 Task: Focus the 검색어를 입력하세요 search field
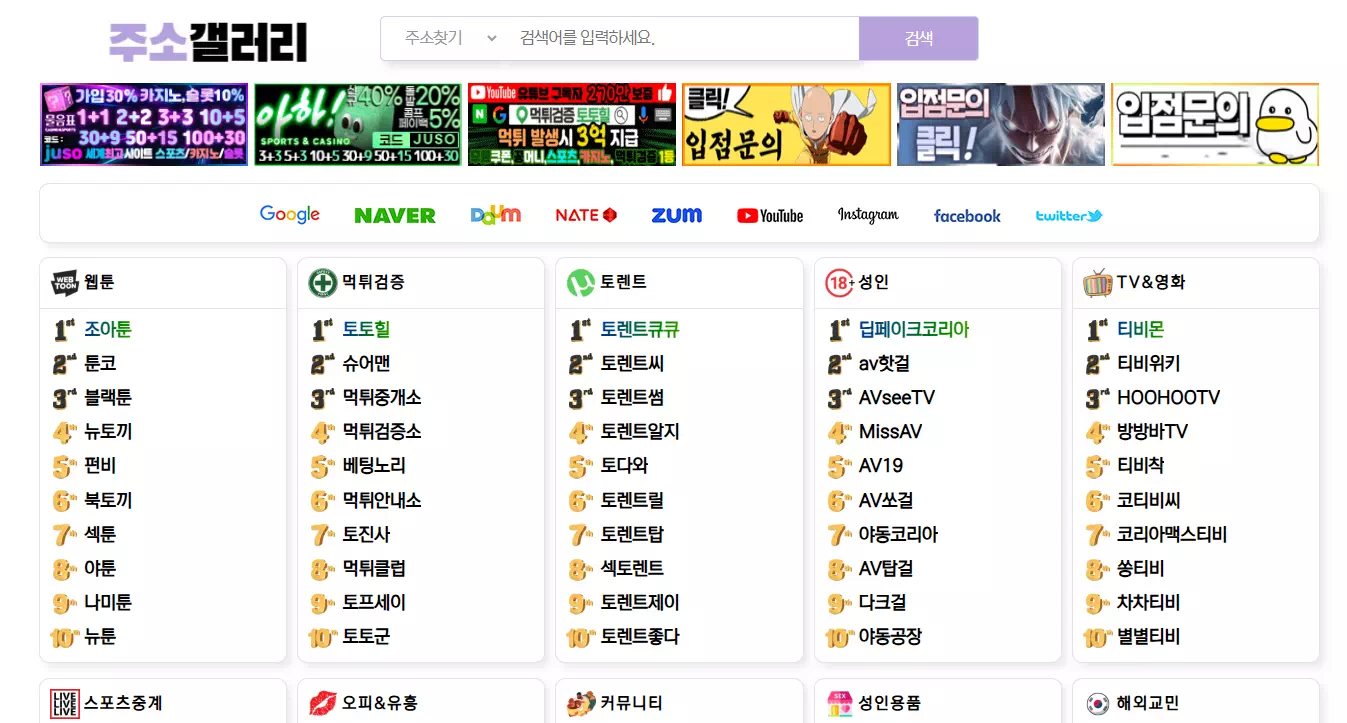pyautogui.click(x=685, y=38)
